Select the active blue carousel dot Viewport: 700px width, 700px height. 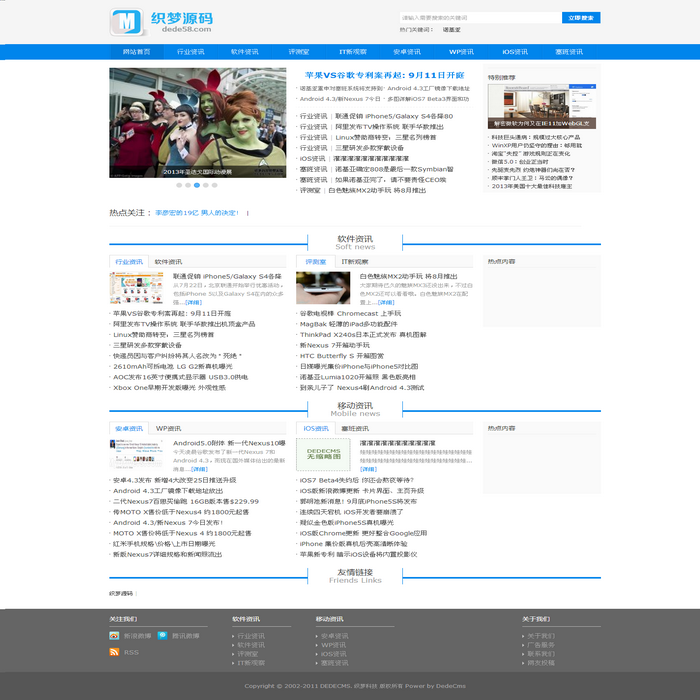click(x=197, y=185)
